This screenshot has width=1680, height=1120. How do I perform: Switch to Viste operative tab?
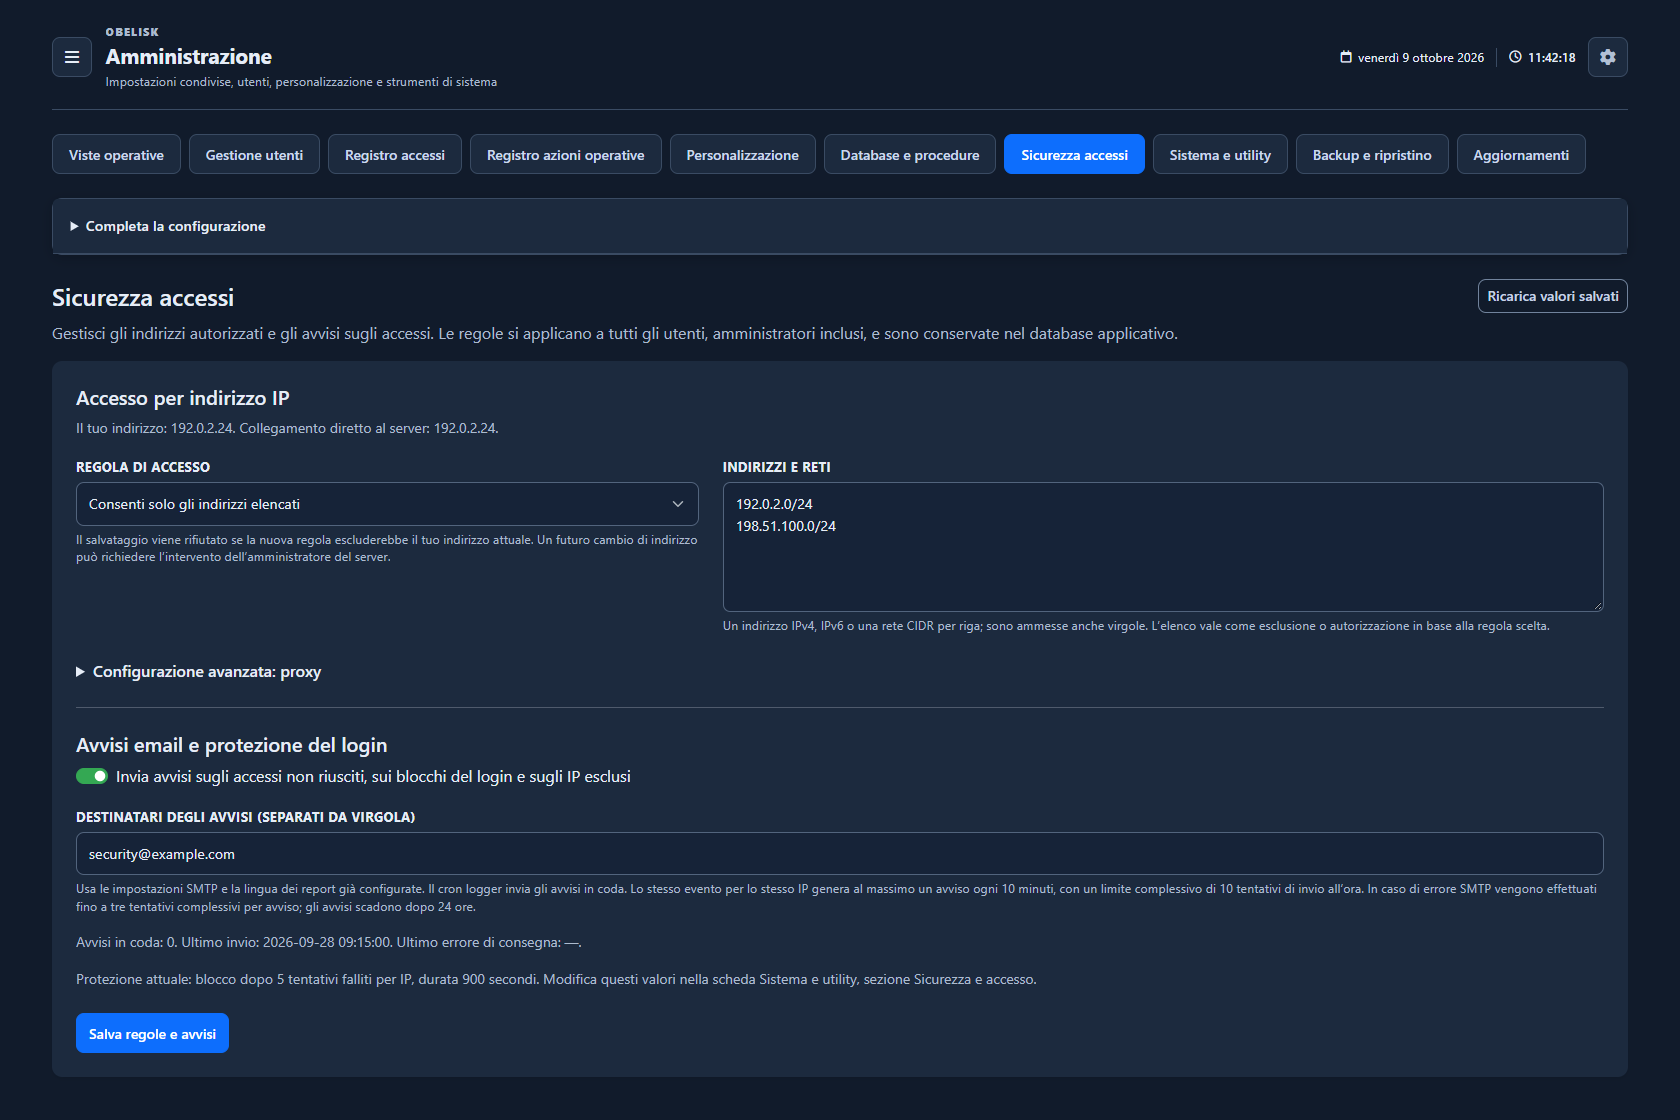[x=116, y=154]
